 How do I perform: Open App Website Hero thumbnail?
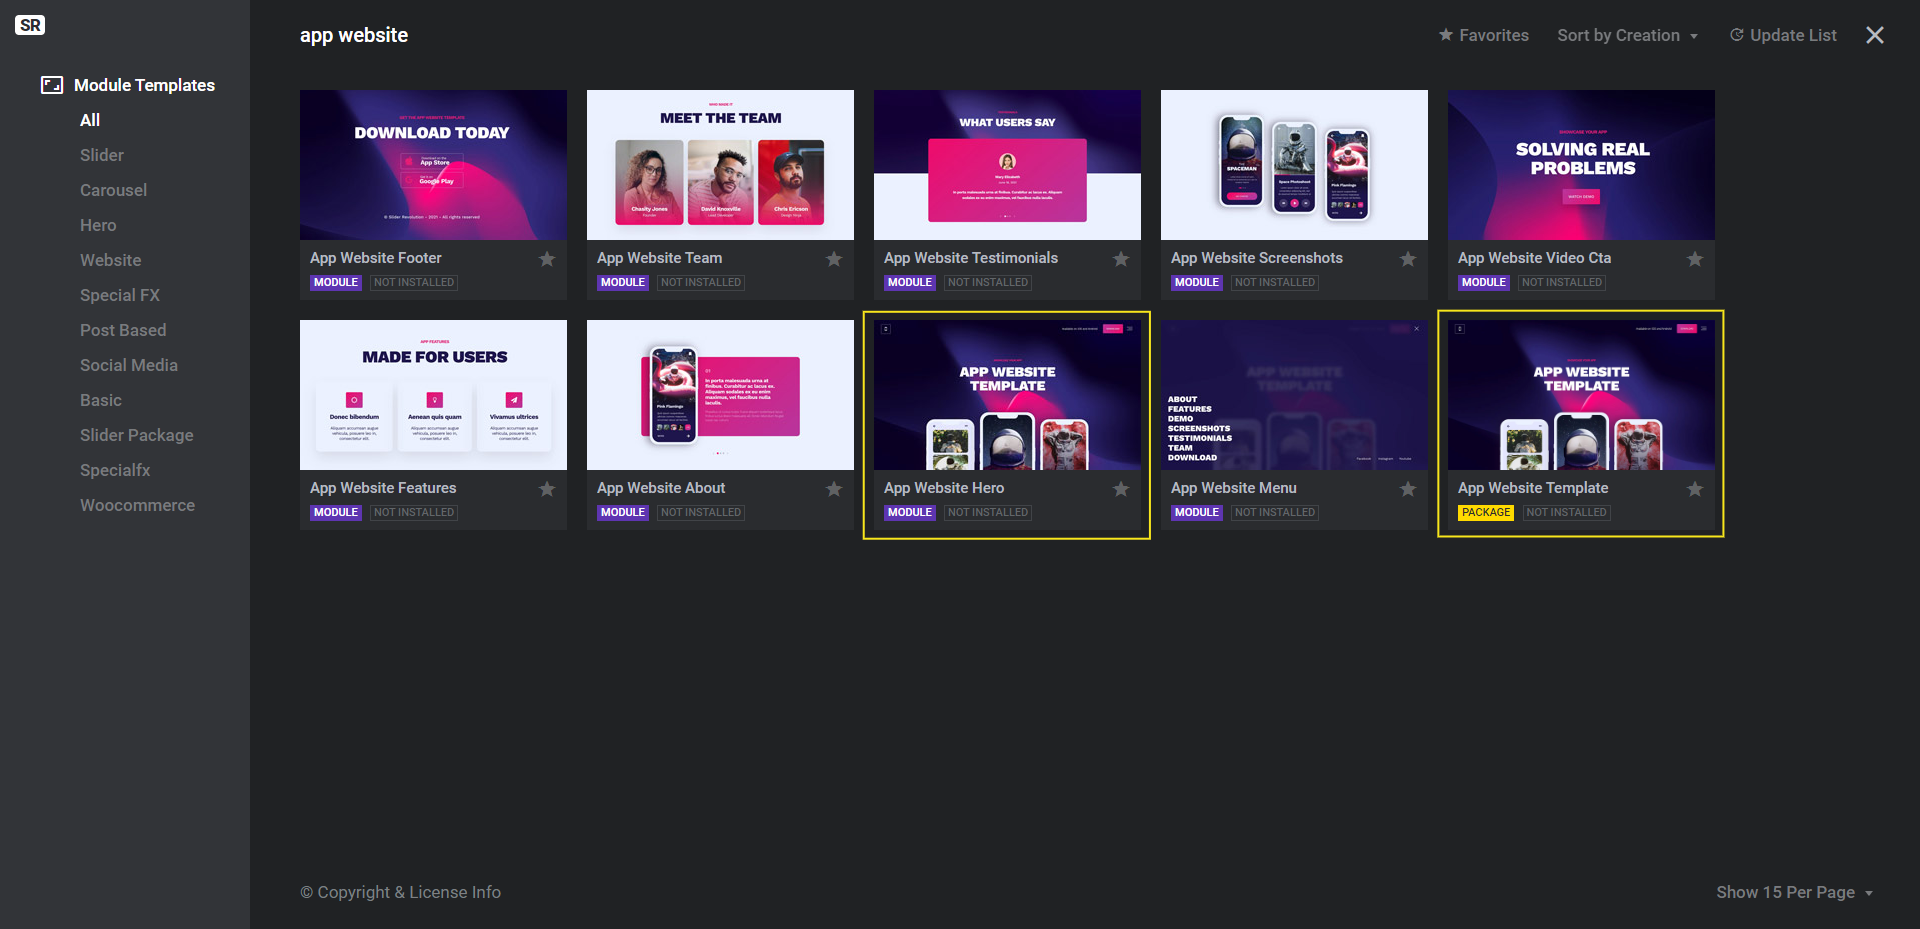click(x=1007, y=395)
